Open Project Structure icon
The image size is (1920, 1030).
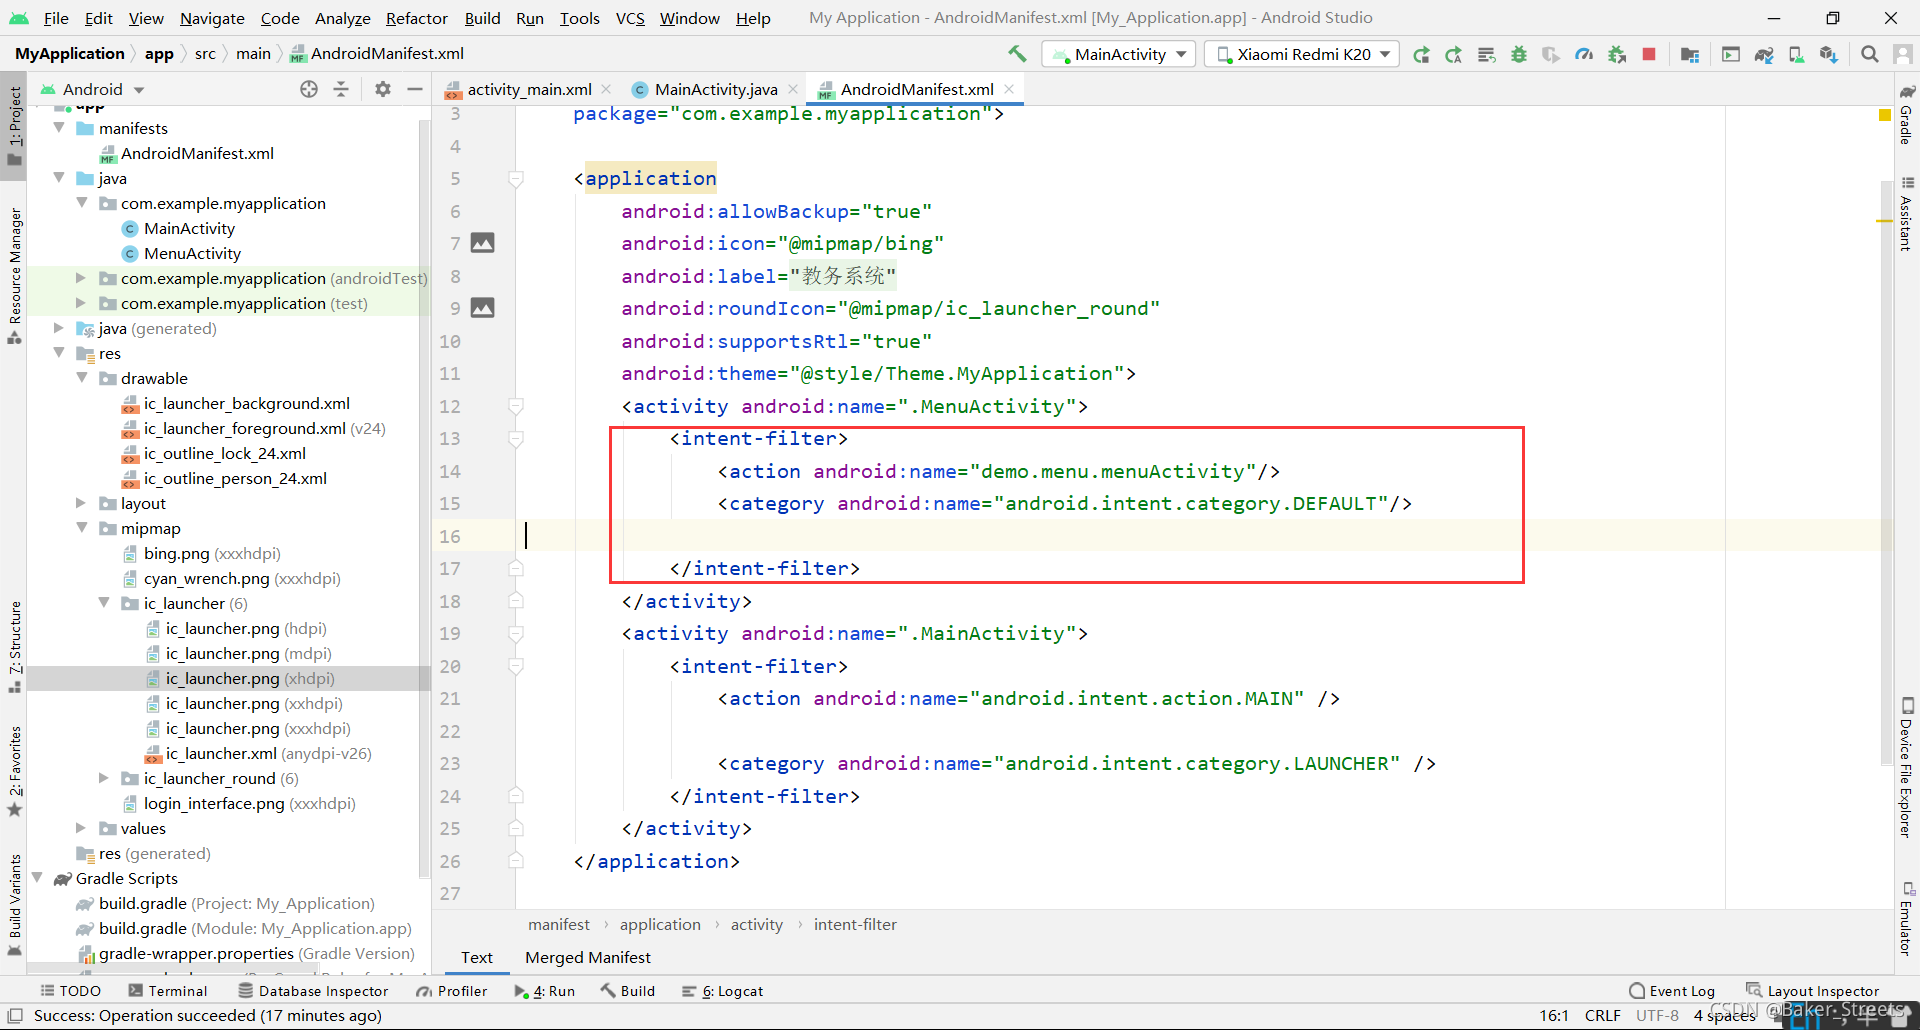1690,54
